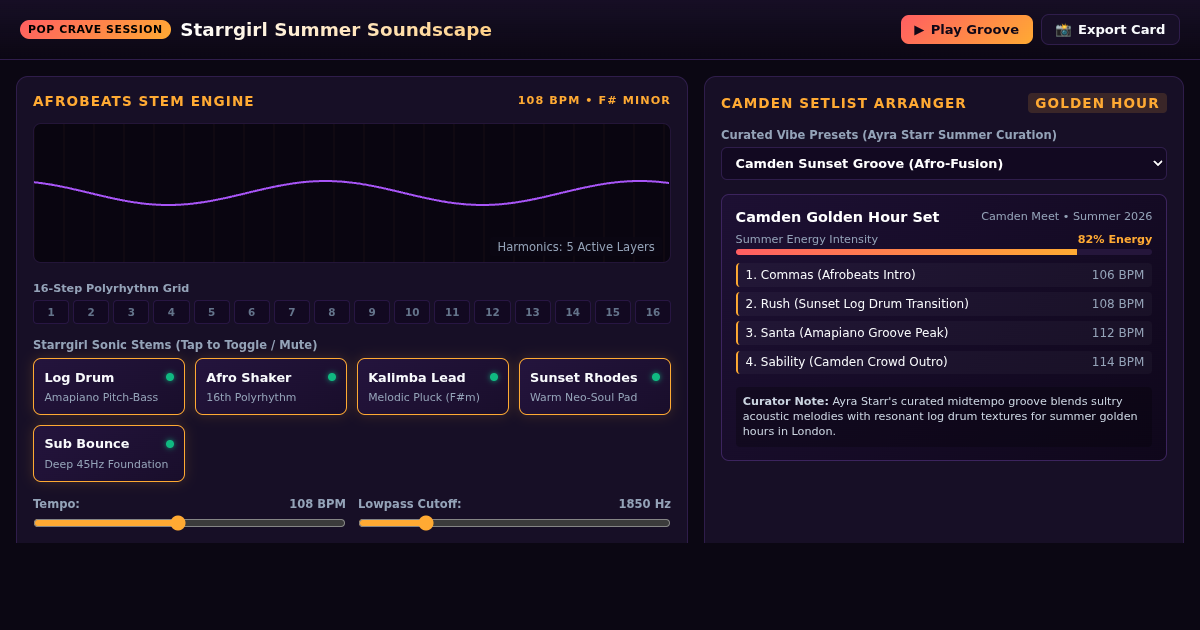Select track 3. Santa (Amapiano Groove Peak)
Image resolution: width=1200 pixels, height=630 pixels.
tap(944, 333)
